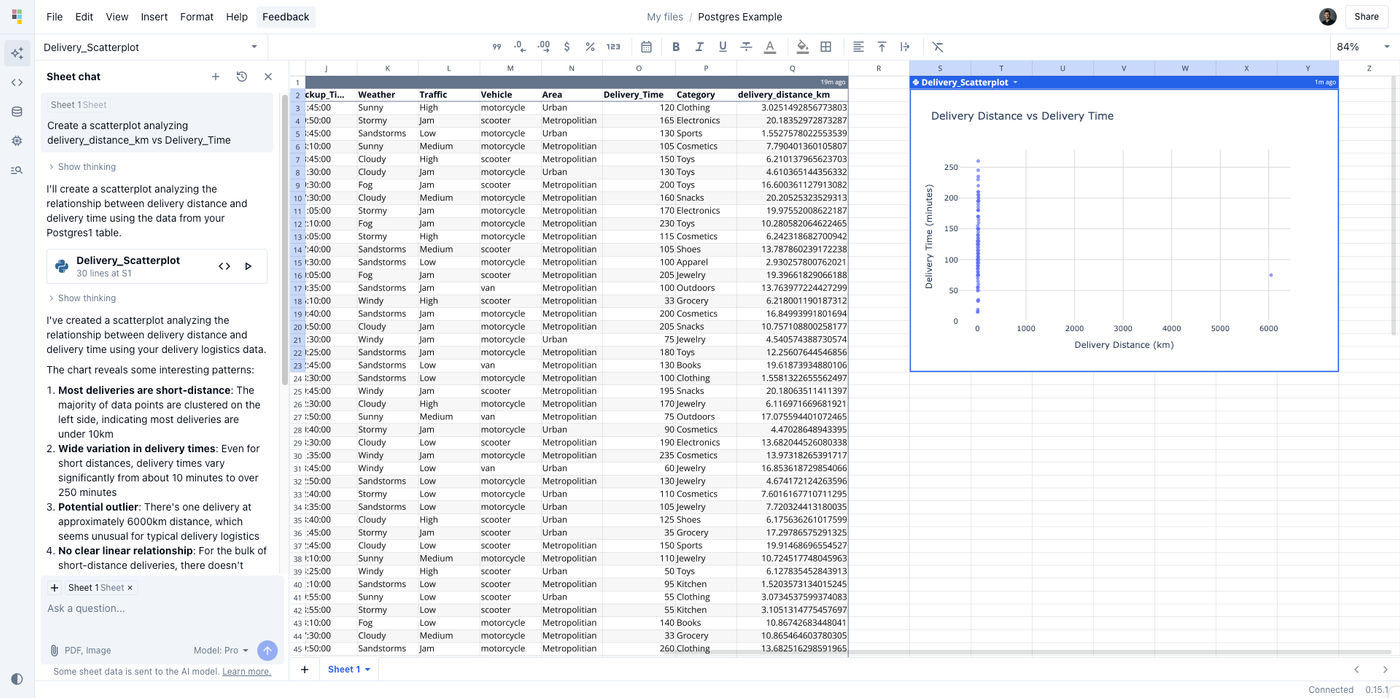Click the Share button

coord(1368,16)
